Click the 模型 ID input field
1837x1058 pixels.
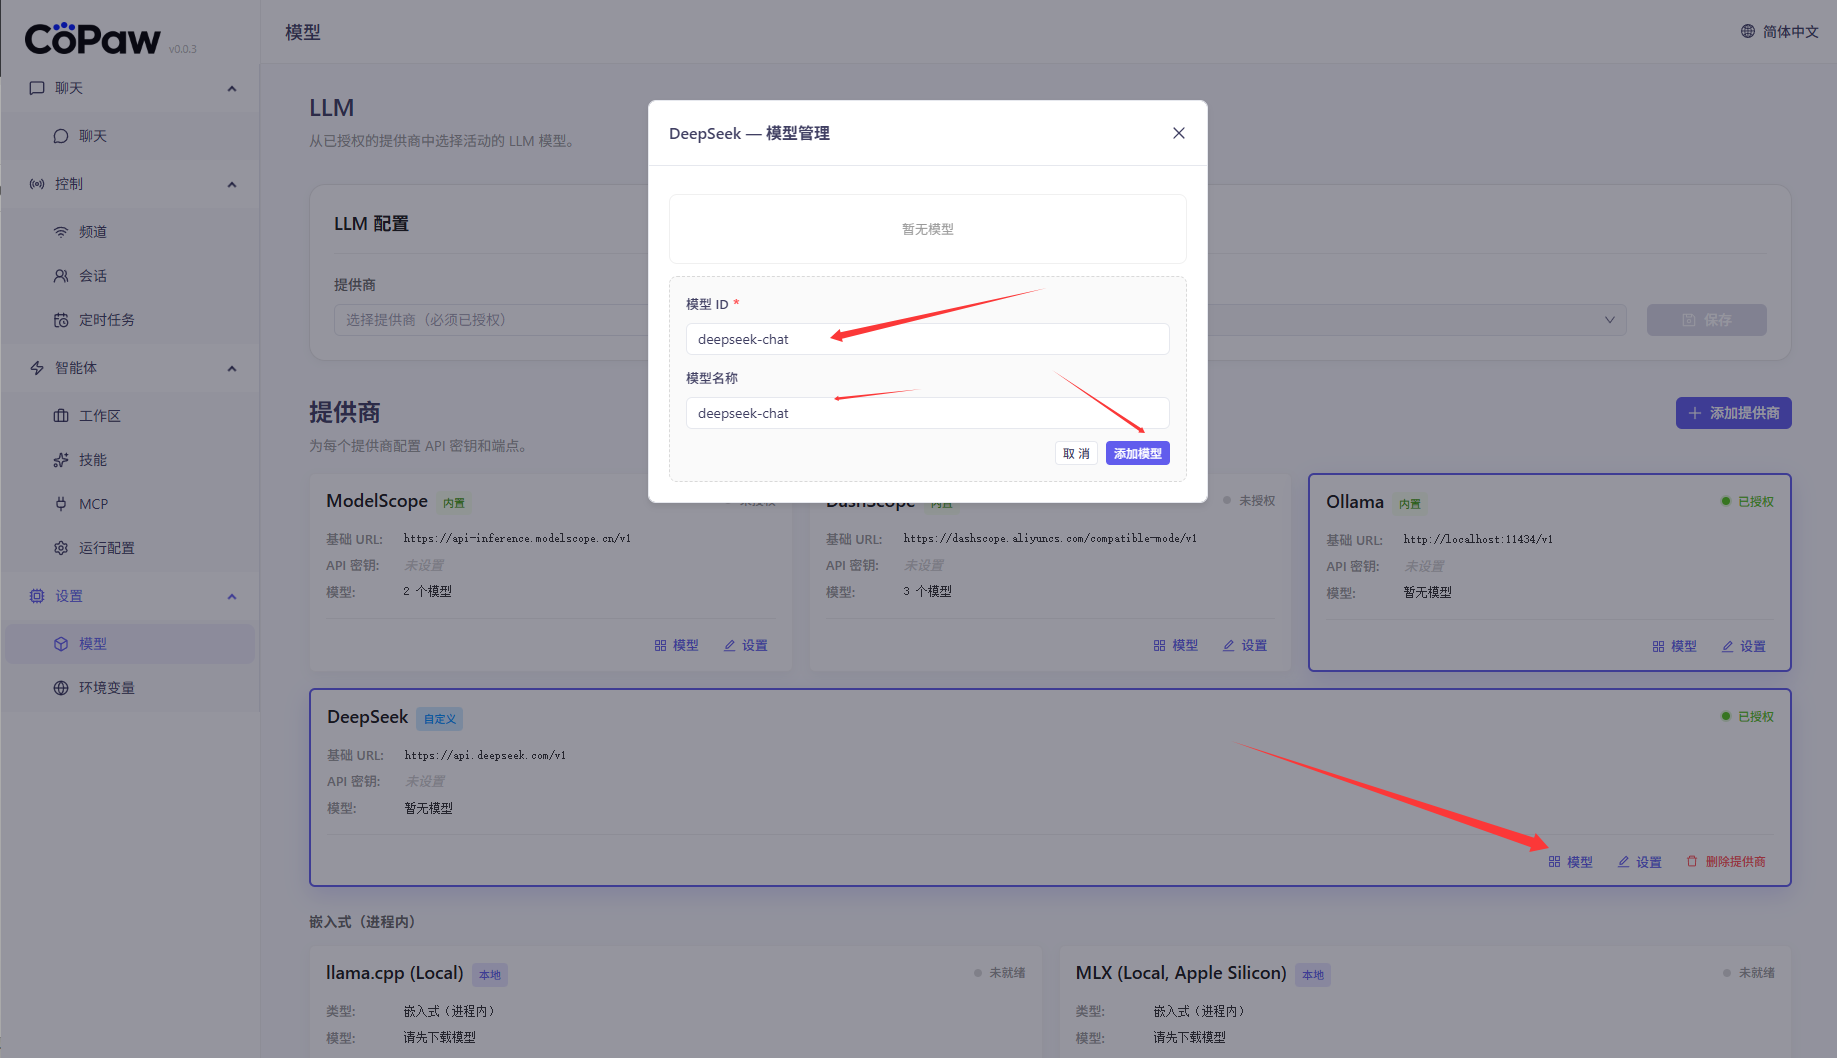click(927, 339)
